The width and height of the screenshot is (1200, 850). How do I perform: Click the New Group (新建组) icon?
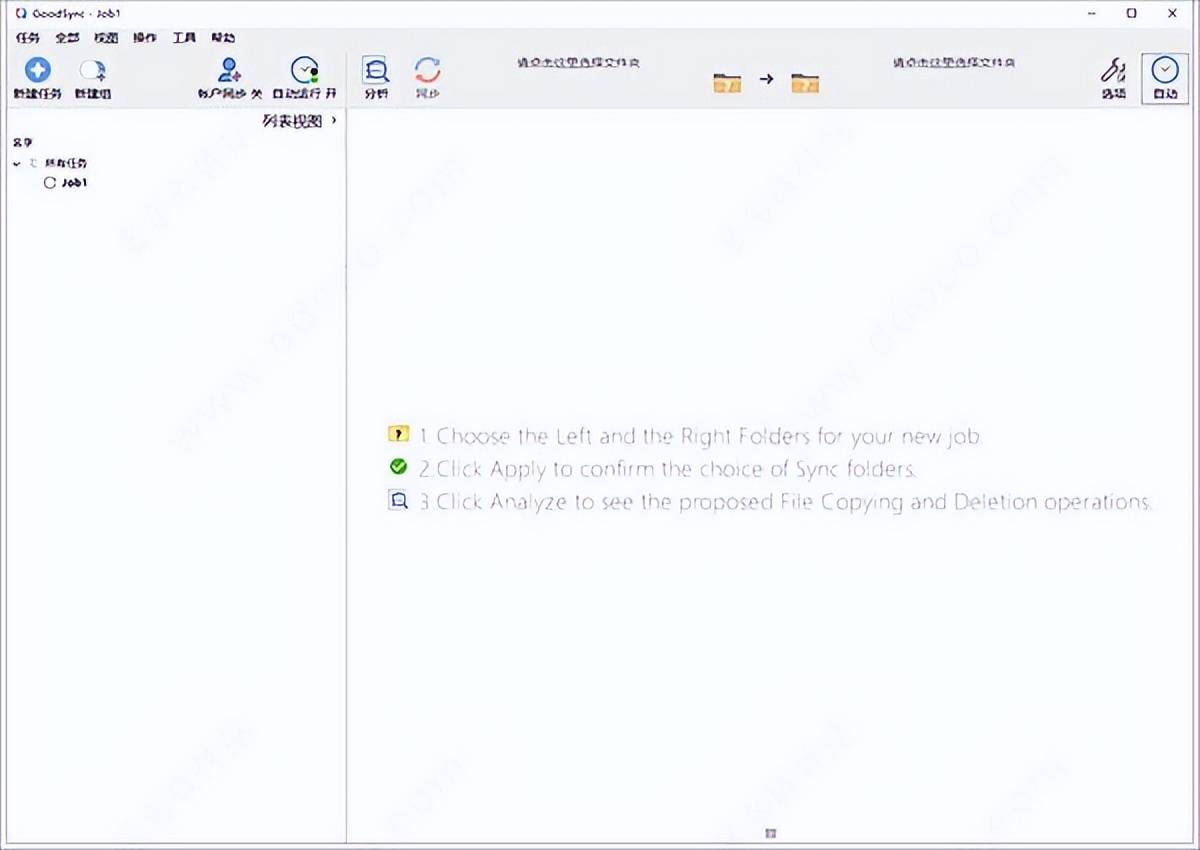pos(93,71)
